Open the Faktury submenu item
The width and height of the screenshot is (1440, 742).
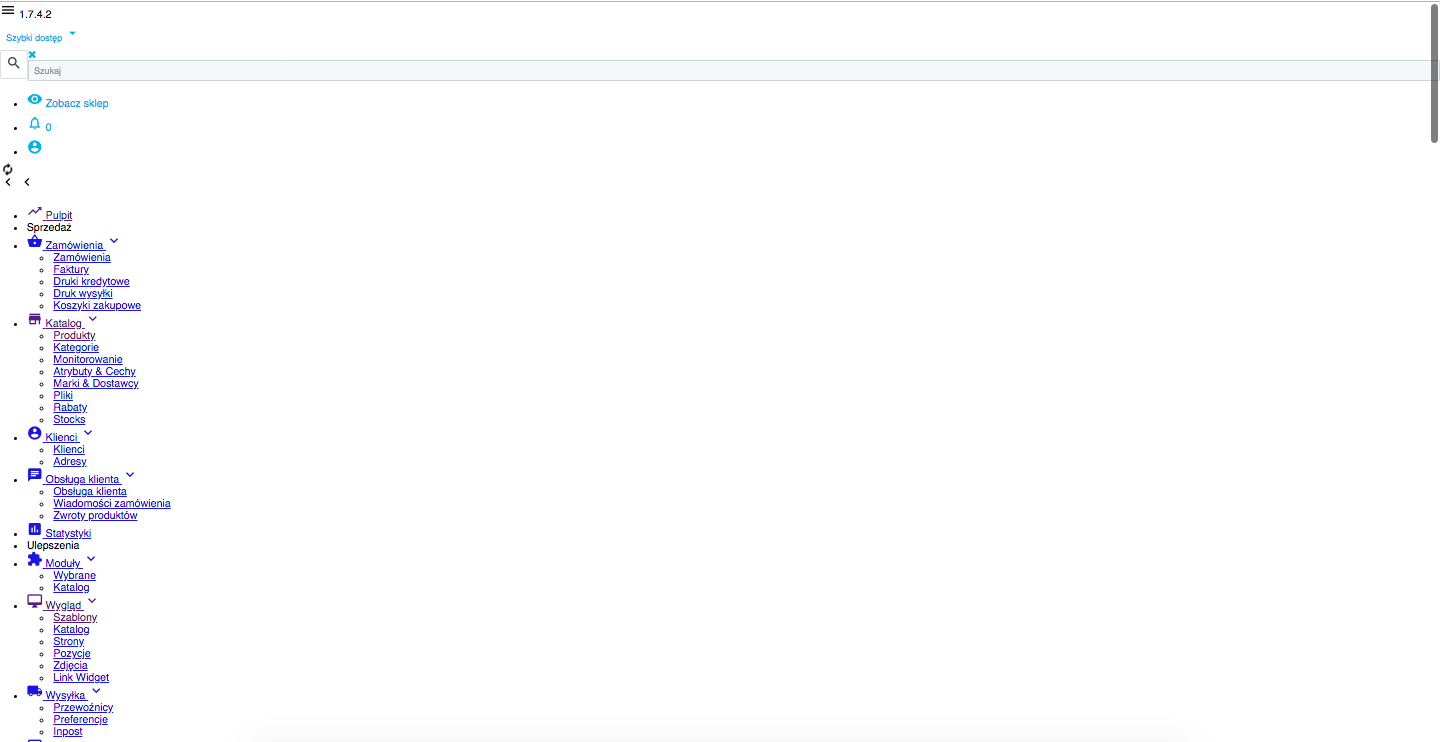point(71,270)
